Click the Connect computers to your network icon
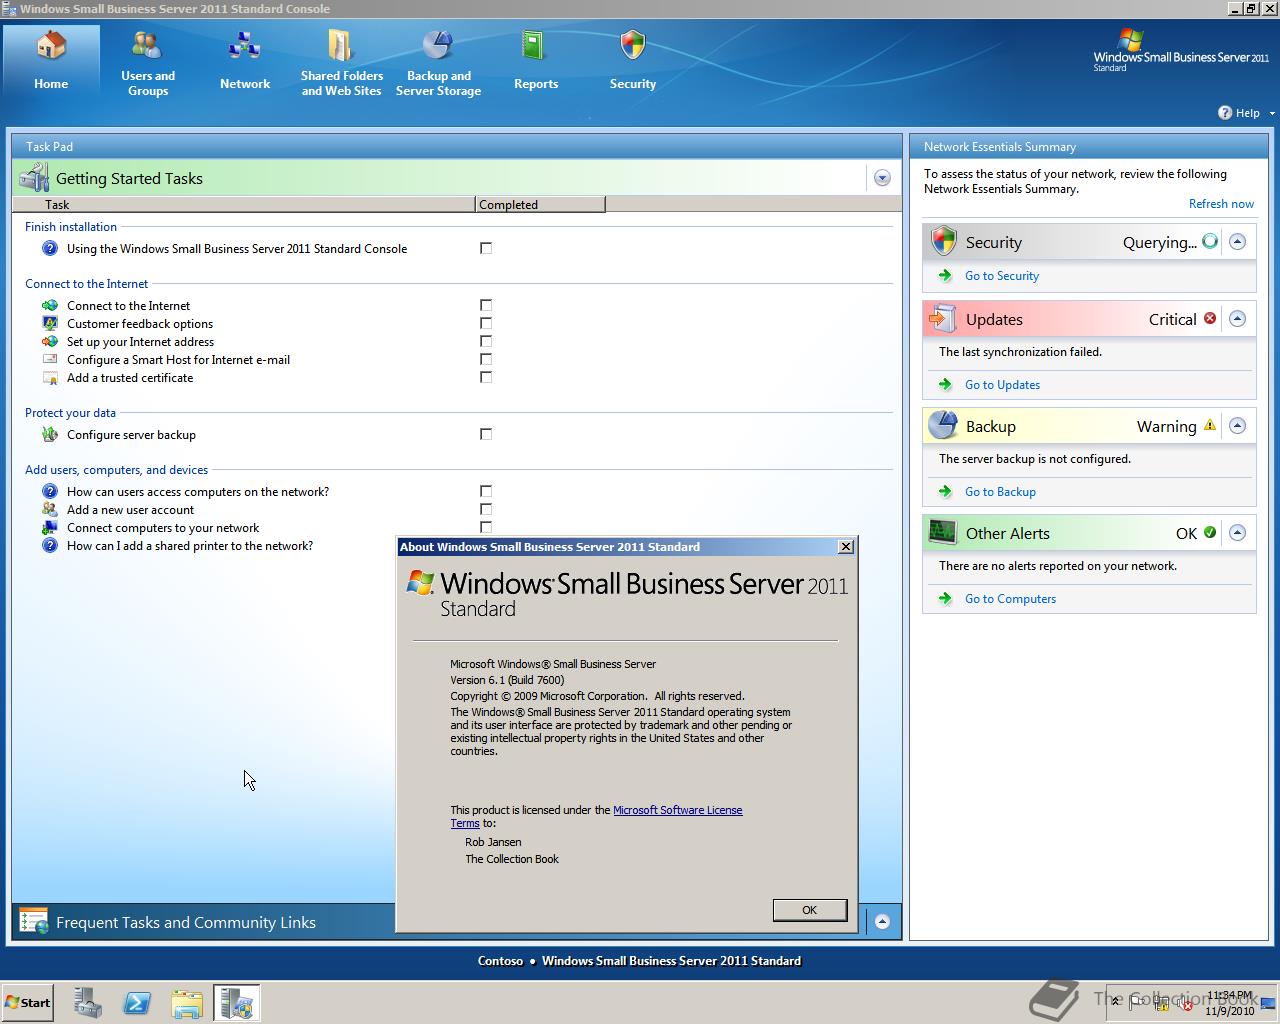This screenshot has width=1280, height=1024. point(50,528)
